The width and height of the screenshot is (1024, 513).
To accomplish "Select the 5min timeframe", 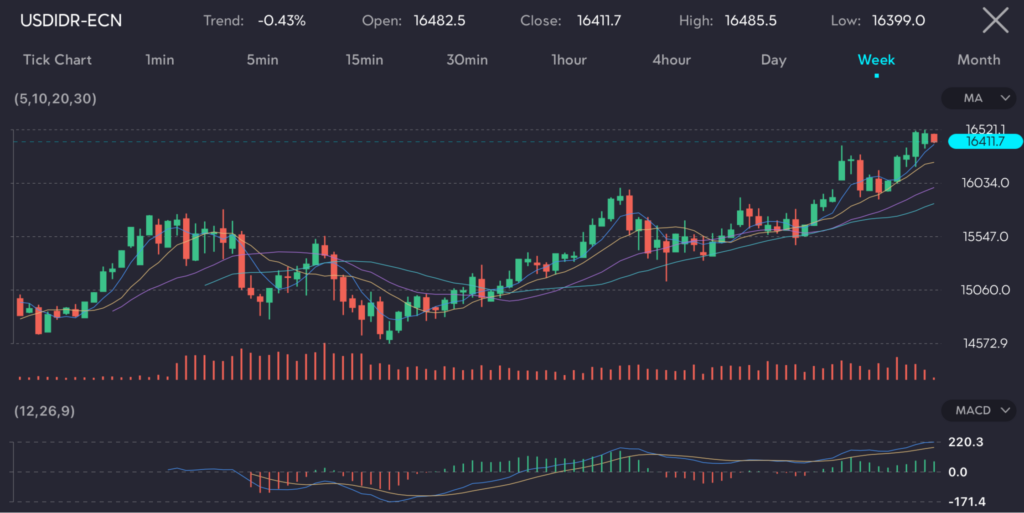I will [262, 60].
